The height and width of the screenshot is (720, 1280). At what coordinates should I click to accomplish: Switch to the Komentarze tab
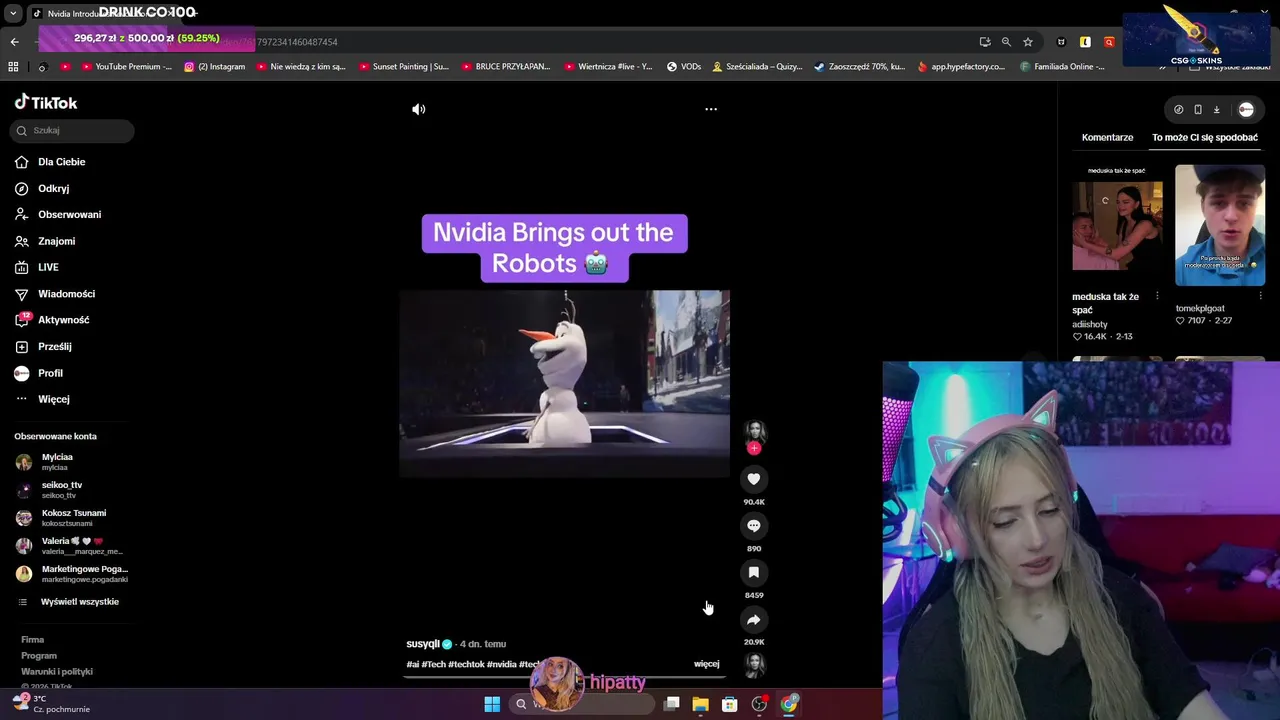coord(1107,138)
